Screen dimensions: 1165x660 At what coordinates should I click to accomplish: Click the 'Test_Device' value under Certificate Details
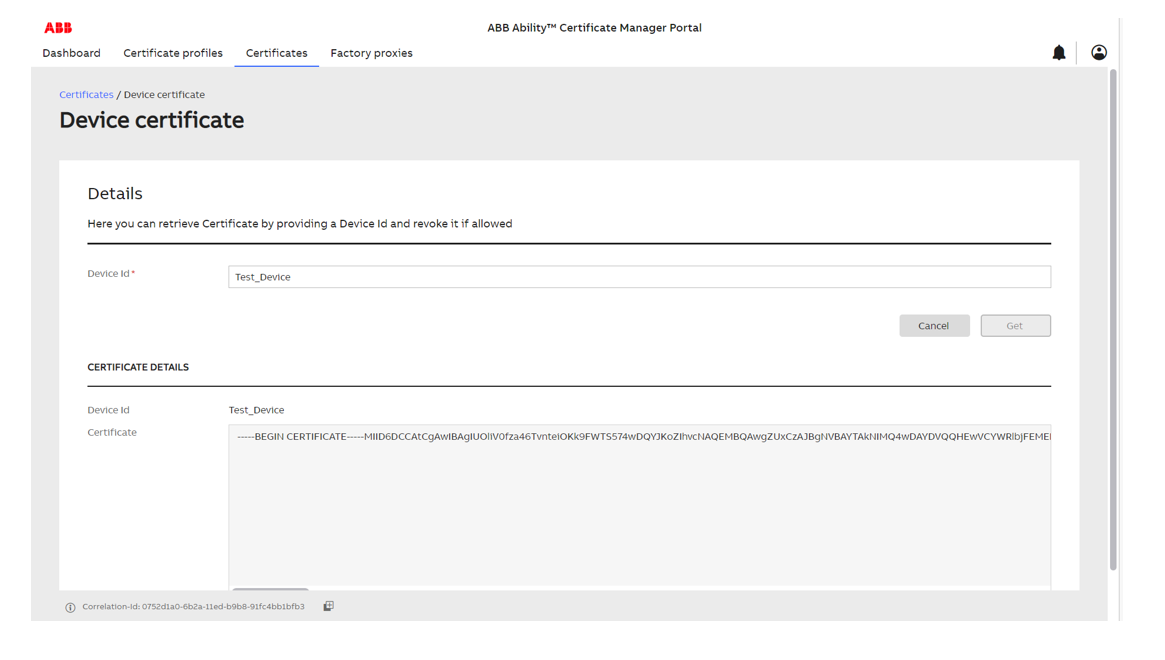pyautogui.click(x=256, y=410)
